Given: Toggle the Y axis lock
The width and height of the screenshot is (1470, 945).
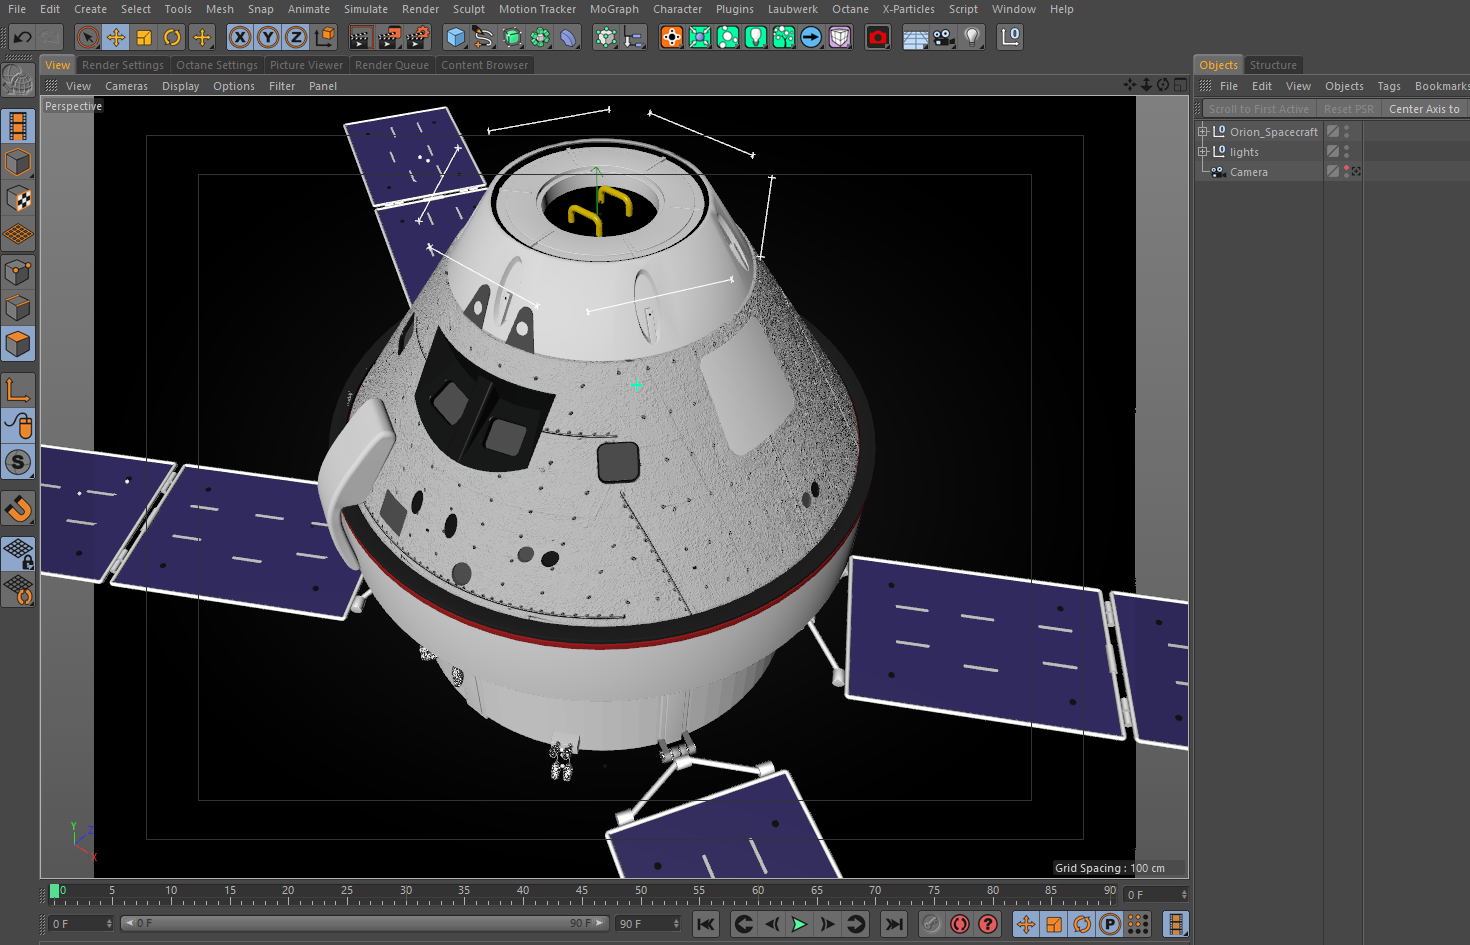Looking at the screenshot, I should click(268, 37).
